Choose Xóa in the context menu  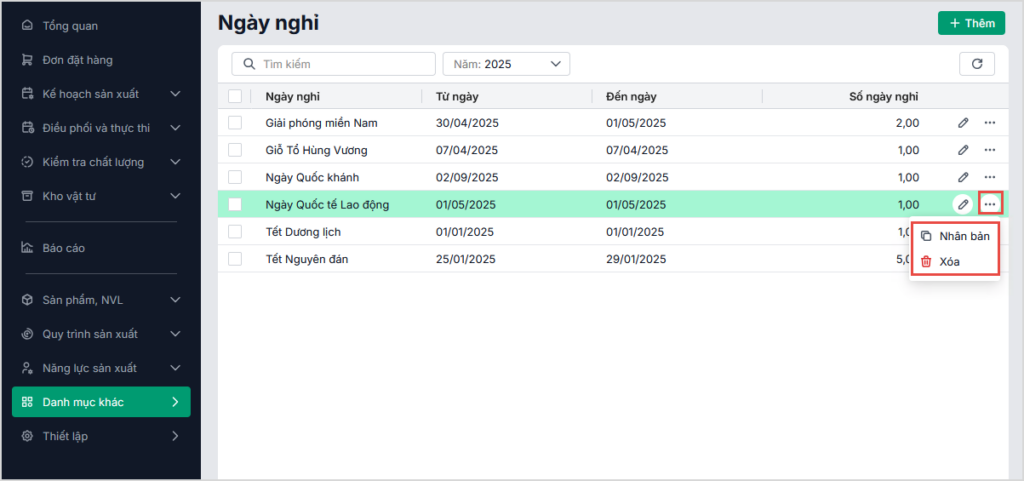click(x=949, y=261)
